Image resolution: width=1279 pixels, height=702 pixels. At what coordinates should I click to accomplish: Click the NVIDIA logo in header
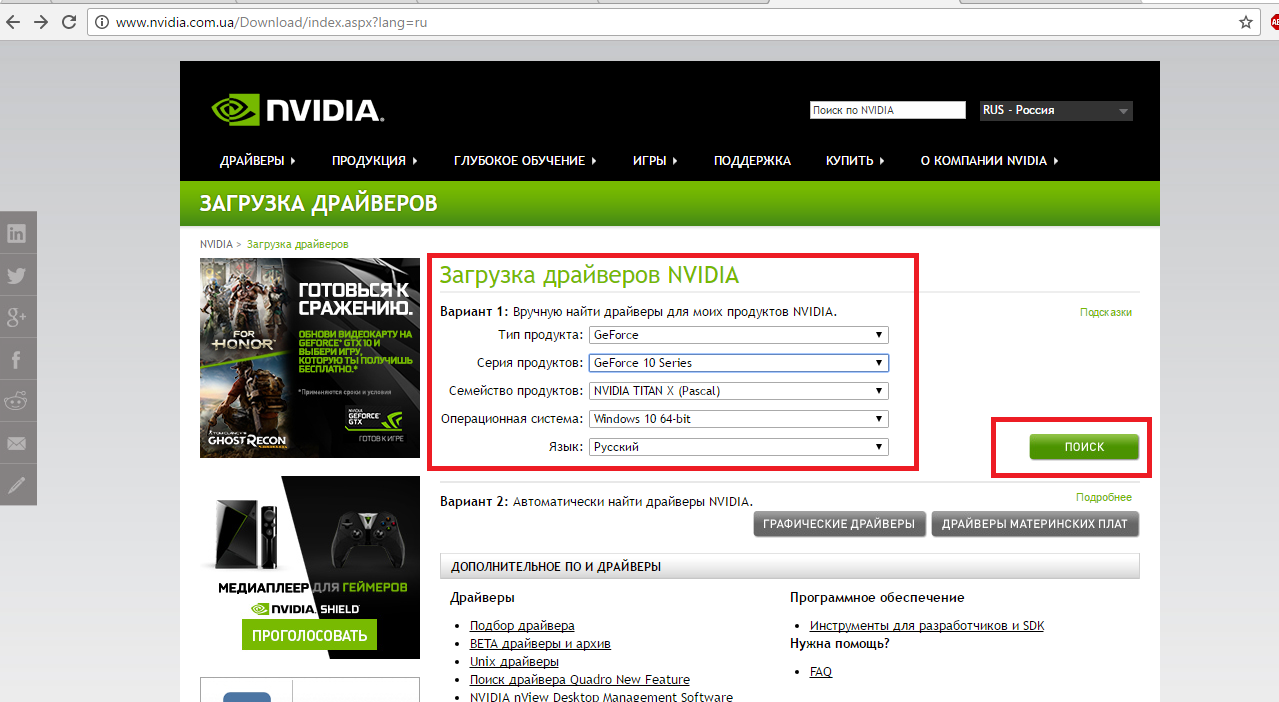point(298,110)
